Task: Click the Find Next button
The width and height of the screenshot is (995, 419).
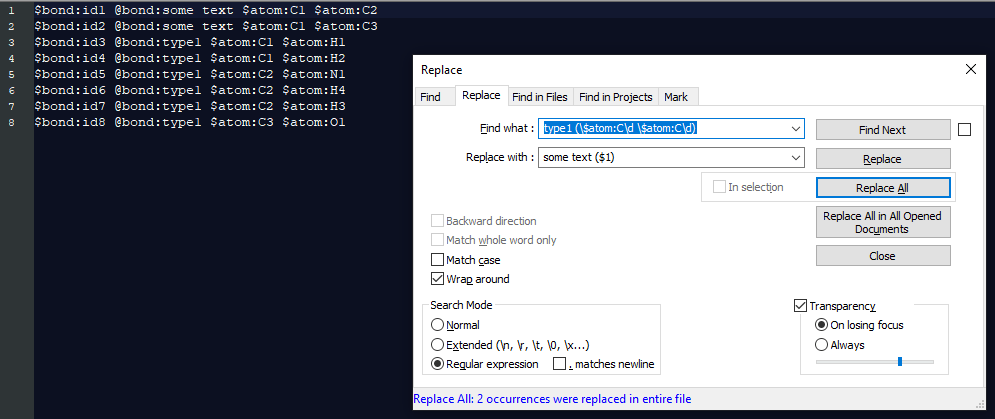Action: [883, 130]
